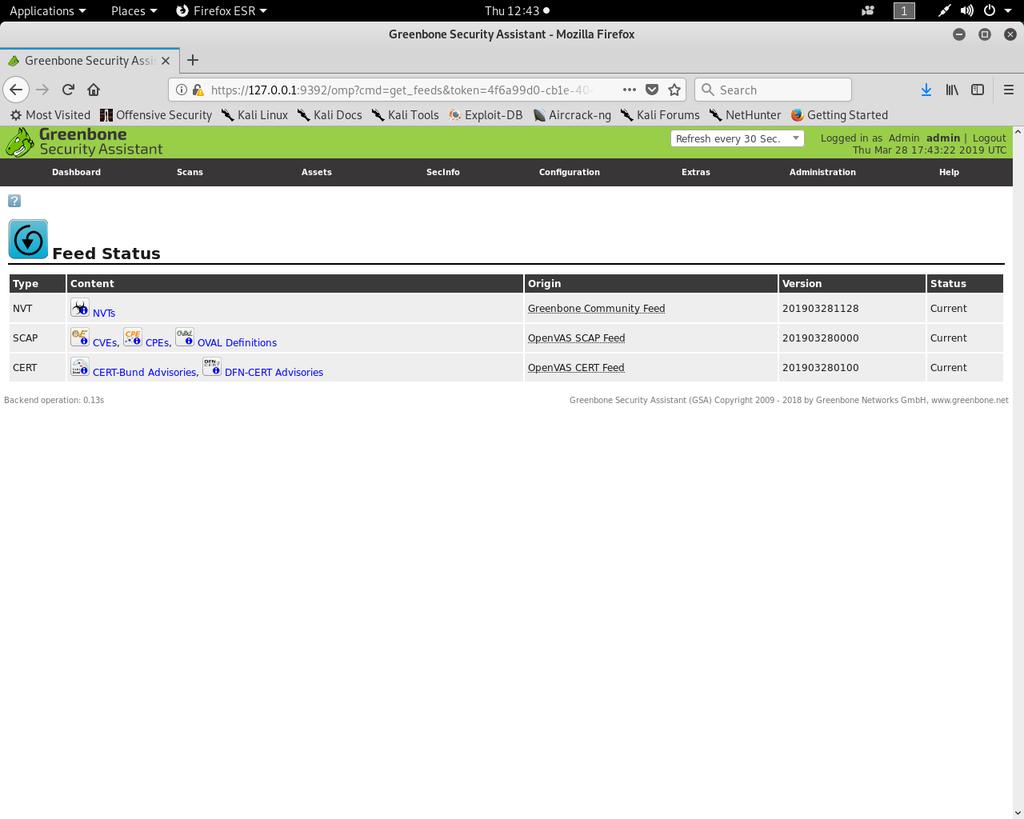This screenshot has height=819, width=1024.
Task: Show site information icon in URL bar
Action: point(182,89)
